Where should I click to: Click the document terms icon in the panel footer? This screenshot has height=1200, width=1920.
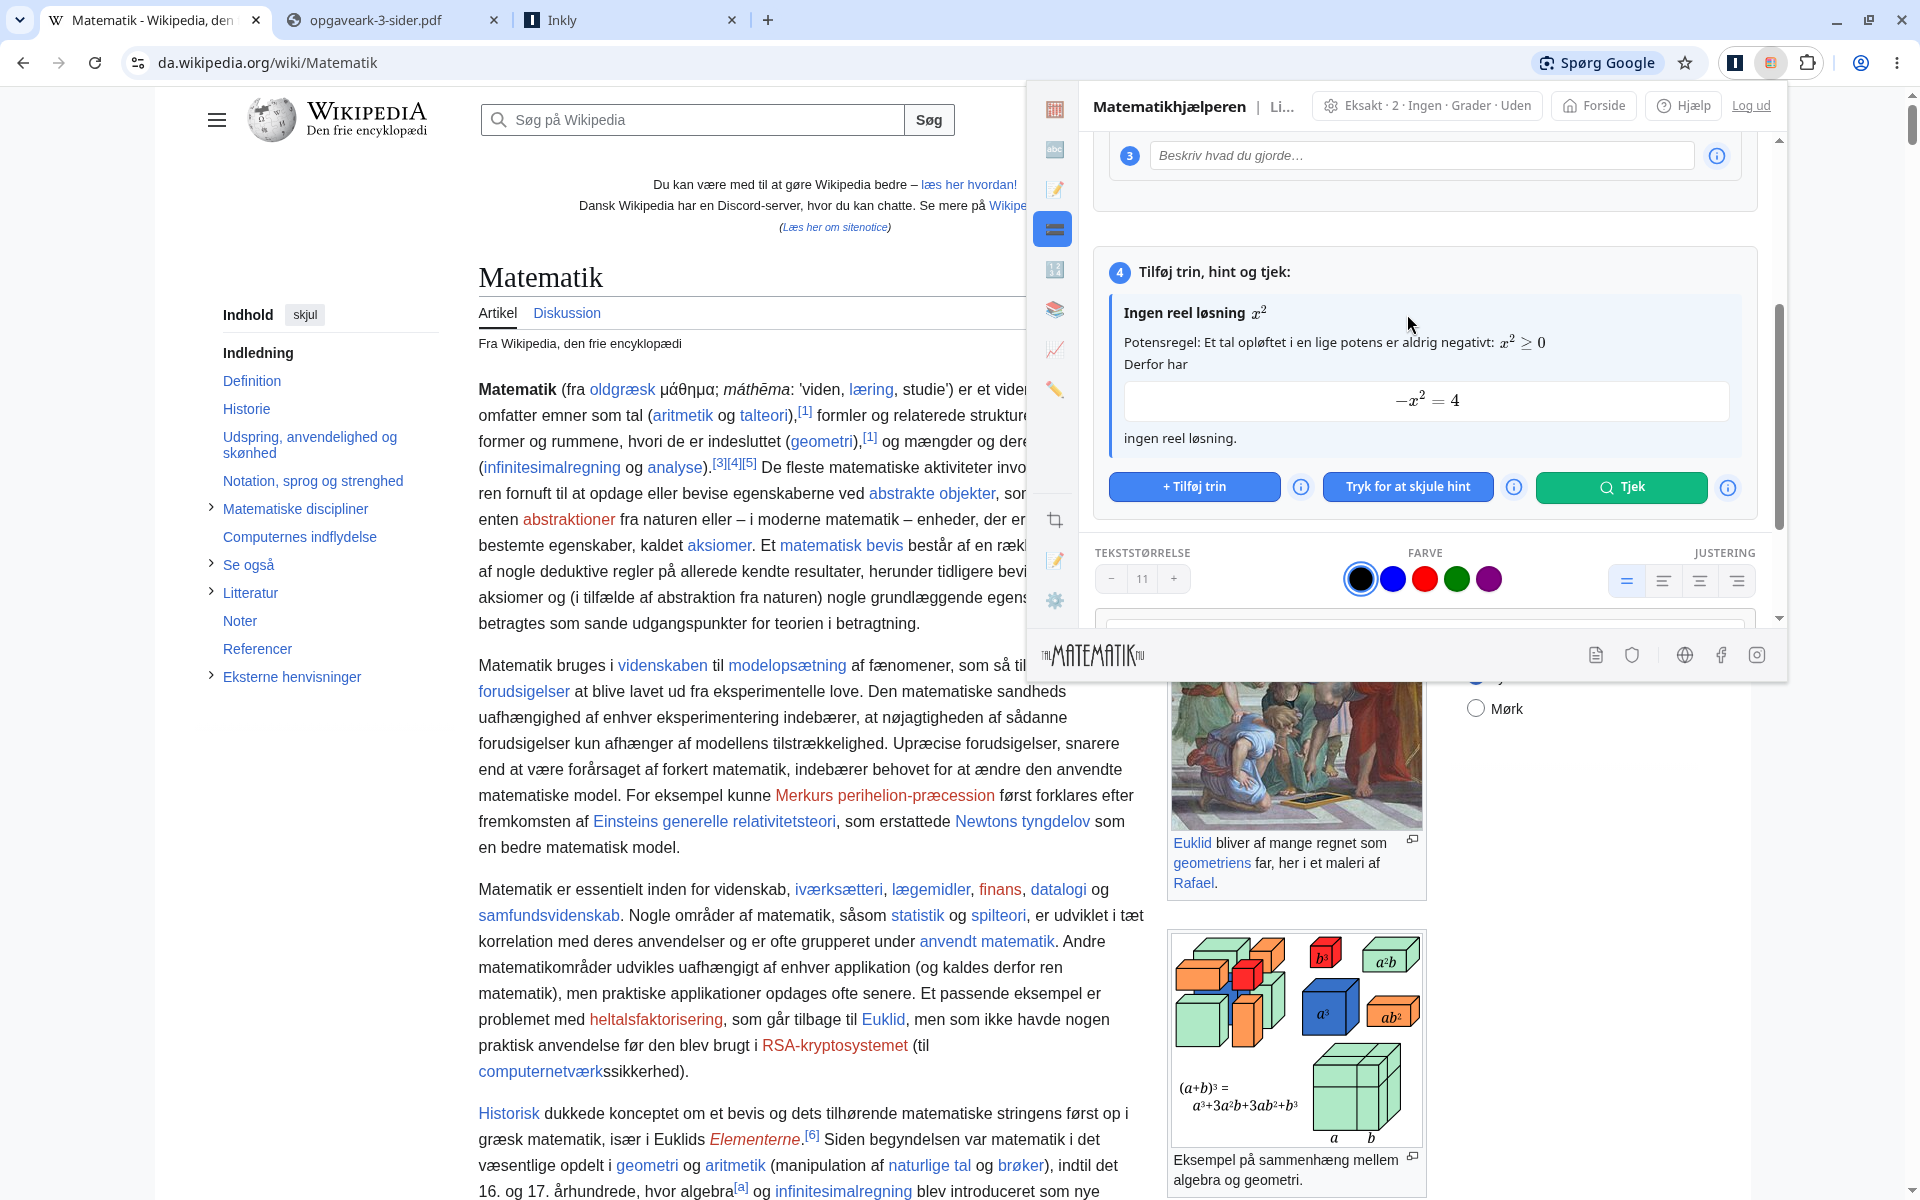1596,655
